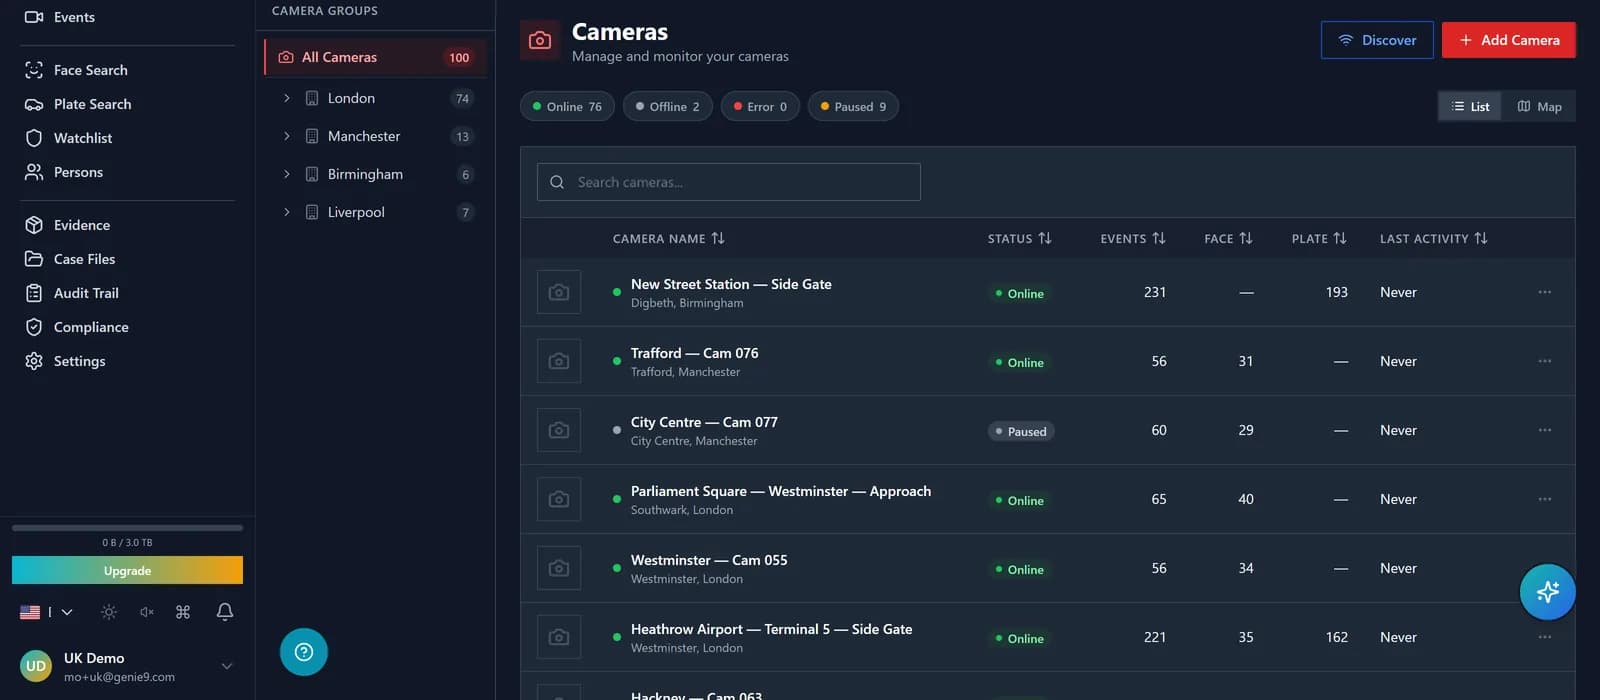Open more options for Trafford Cam 076
The height and width of the screenshot is (700, 1600).
pyautogui.click(x=1545, y=361)
